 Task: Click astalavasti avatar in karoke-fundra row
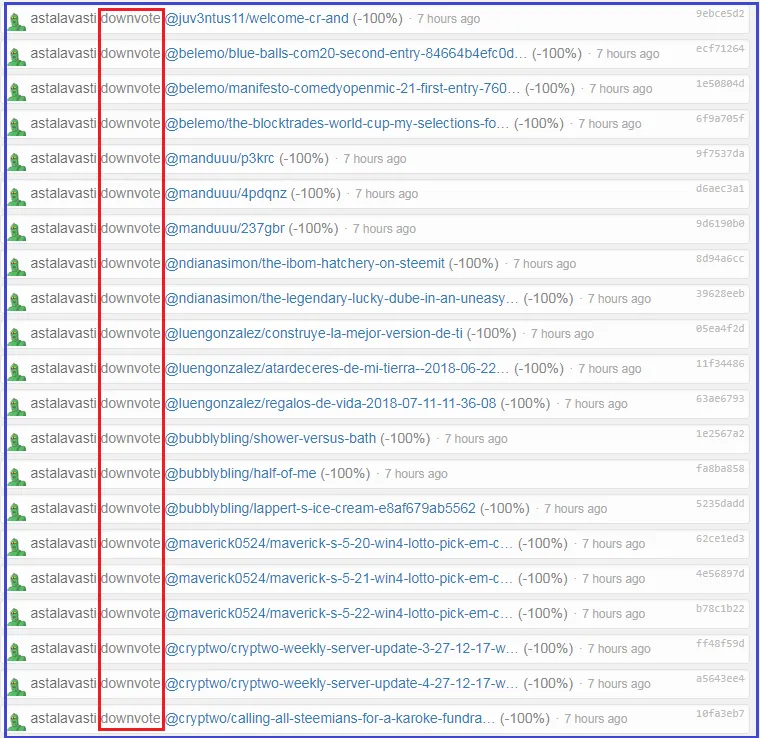click(x=17, y=721)
